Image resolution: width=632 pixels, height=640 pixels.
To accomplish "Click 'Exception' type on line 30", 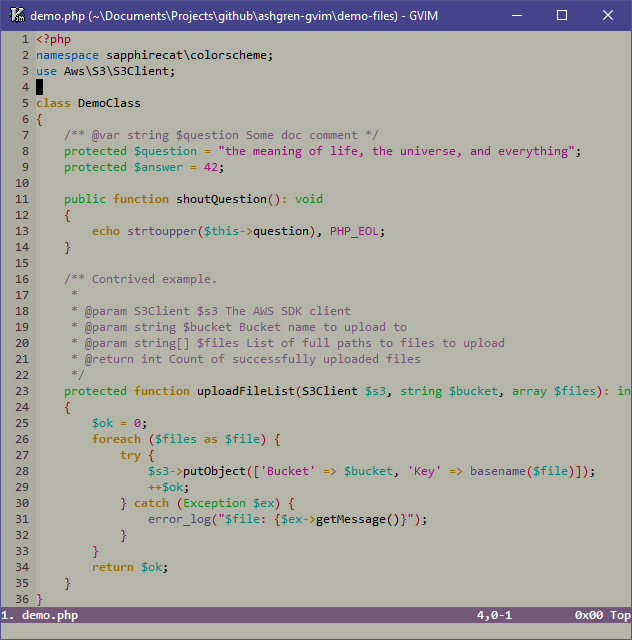I will [x=214, y=503].
